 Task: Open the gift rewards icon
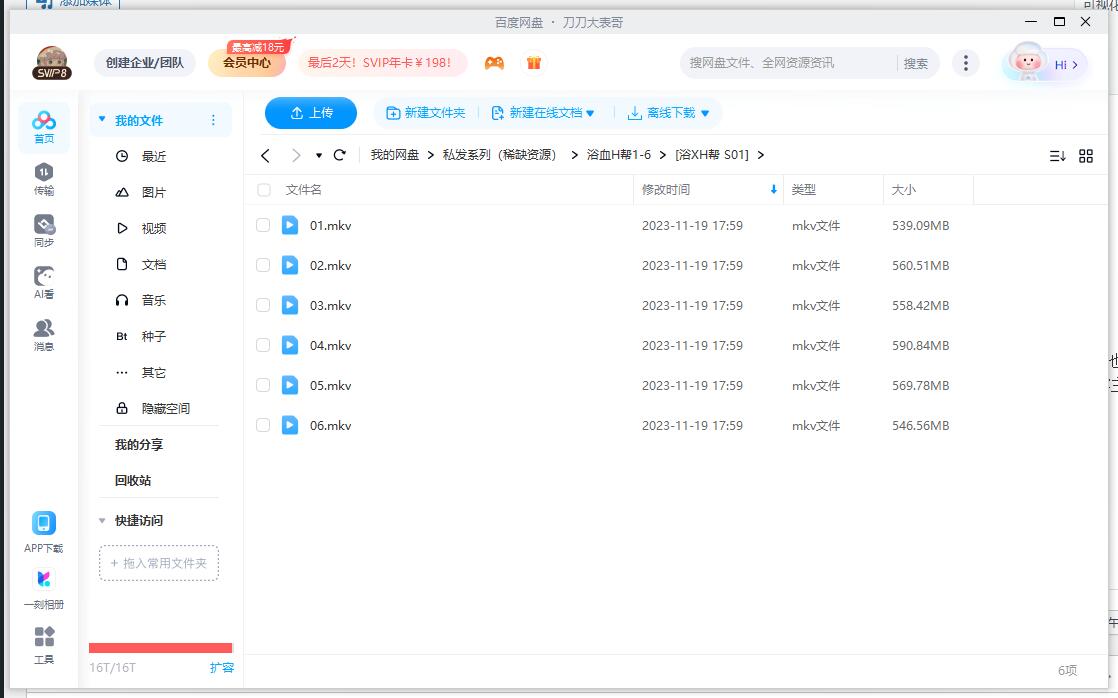pos(535,62)
